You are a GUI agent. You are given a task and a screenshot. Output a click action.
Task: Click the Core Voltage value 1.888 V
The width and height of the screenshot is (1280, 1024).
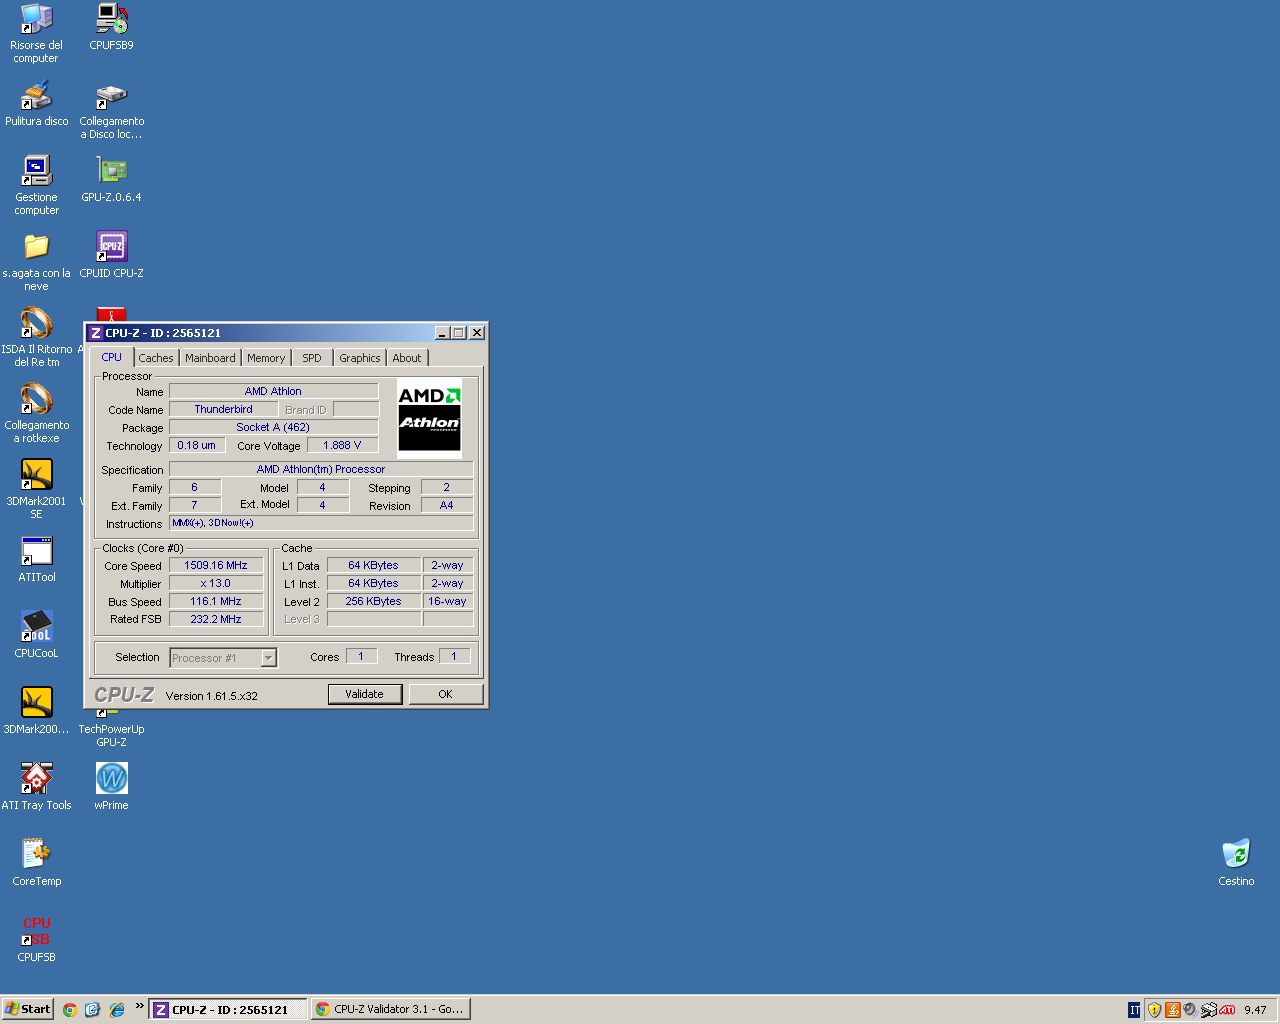pos(343,446)
